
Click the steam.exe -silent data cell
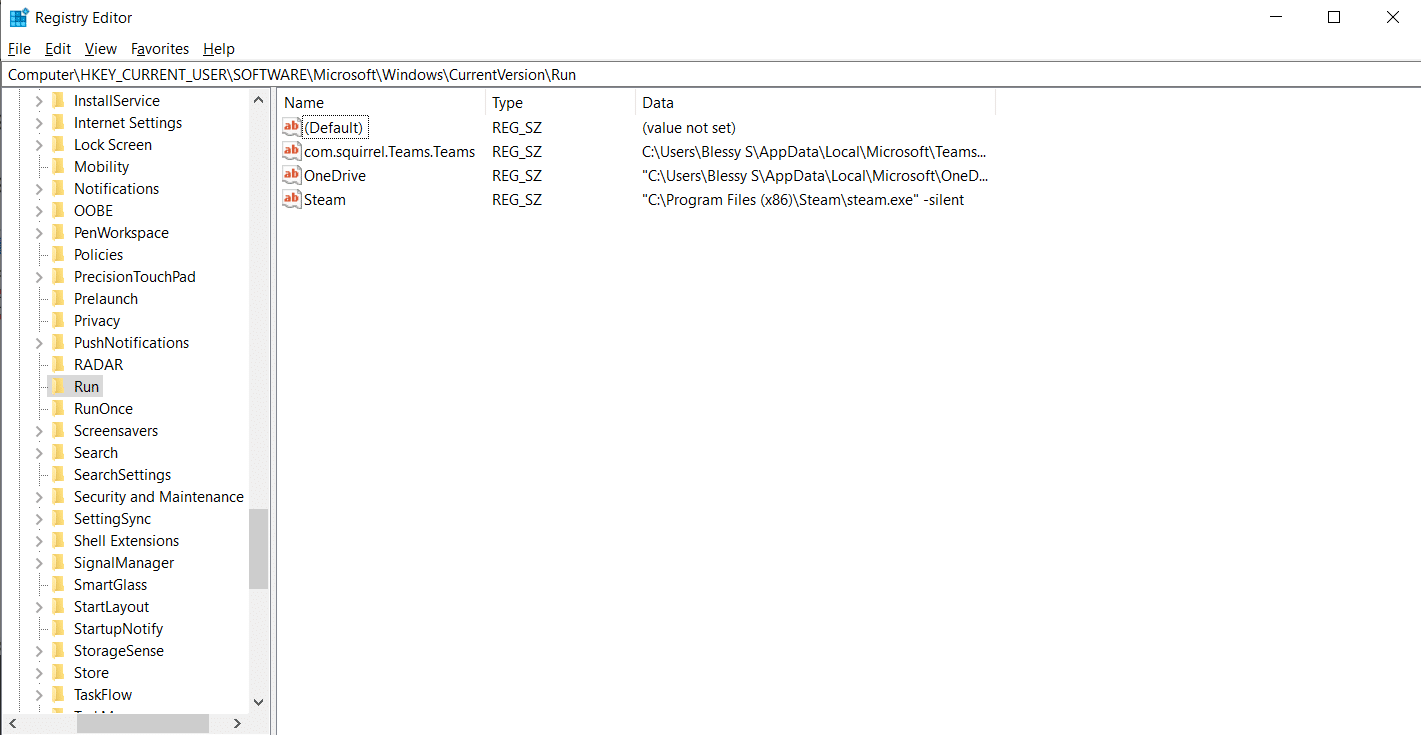[x=803, y=200]
